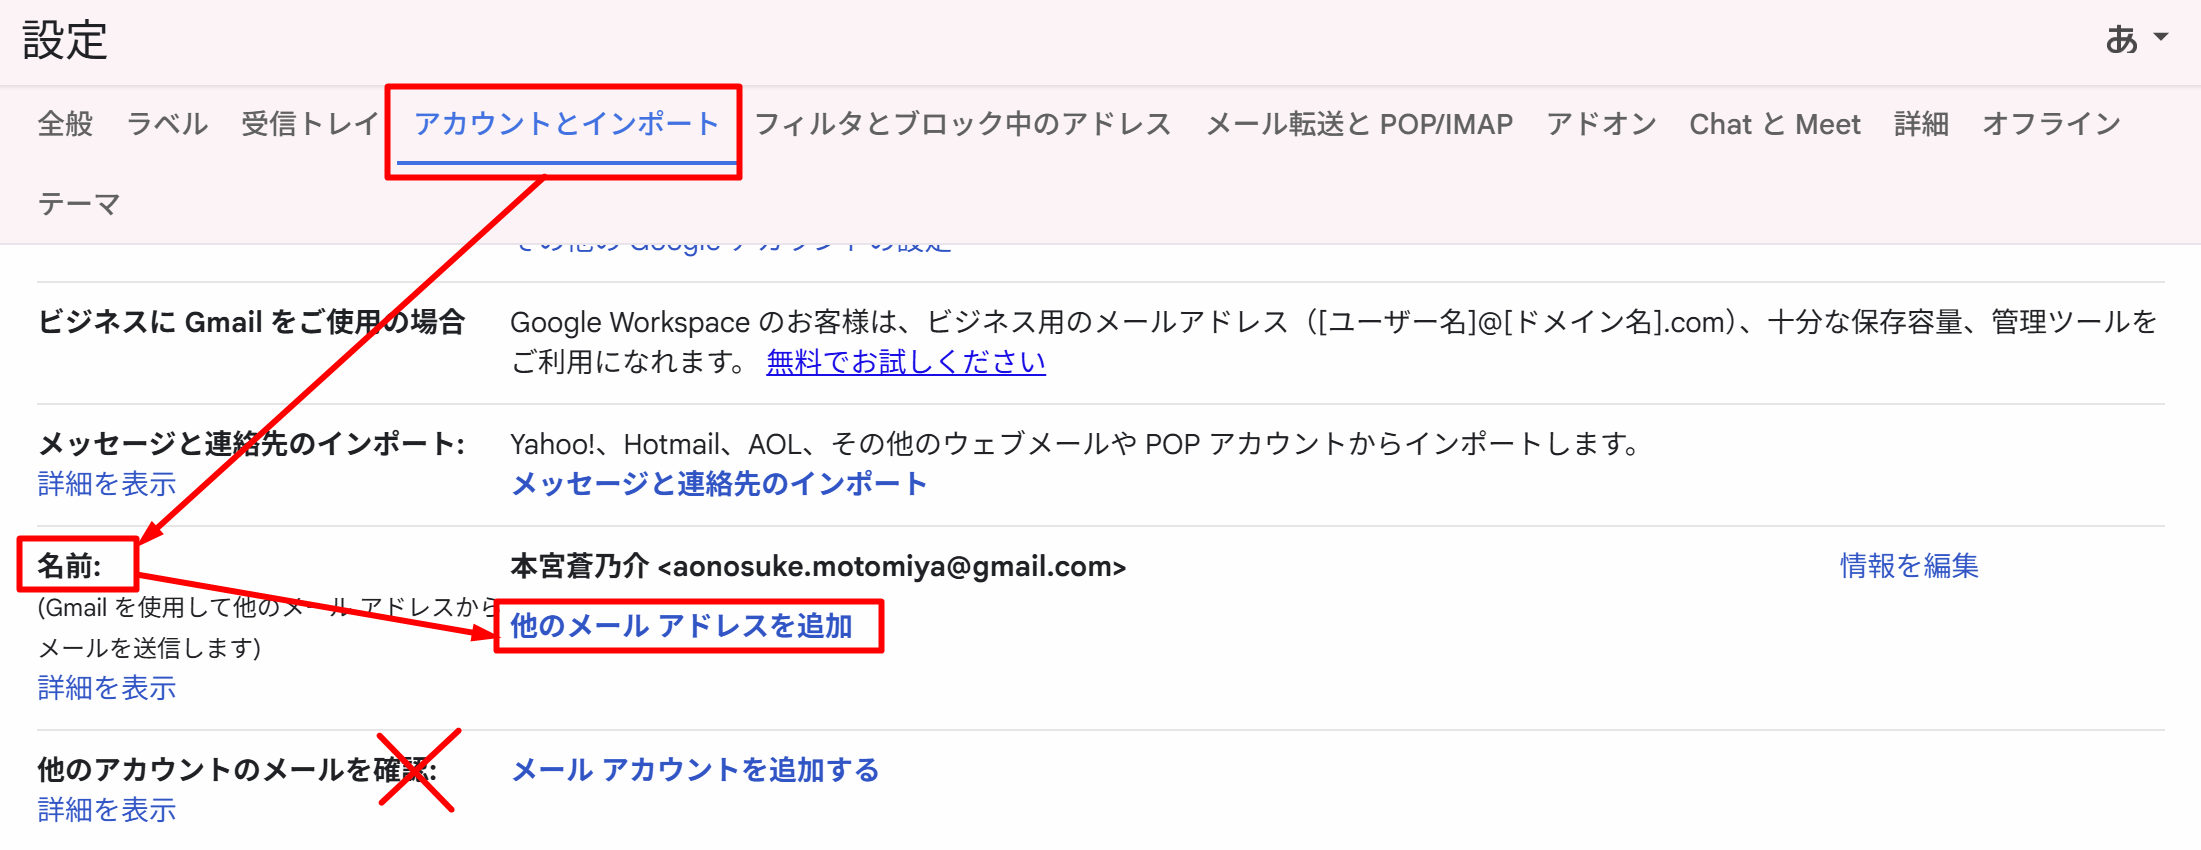This screenshot has width=2201, height=850.
Task: Open the メール転送と POP/IMAP tab
Action: pyautogui.click(x=1359, y=124)
